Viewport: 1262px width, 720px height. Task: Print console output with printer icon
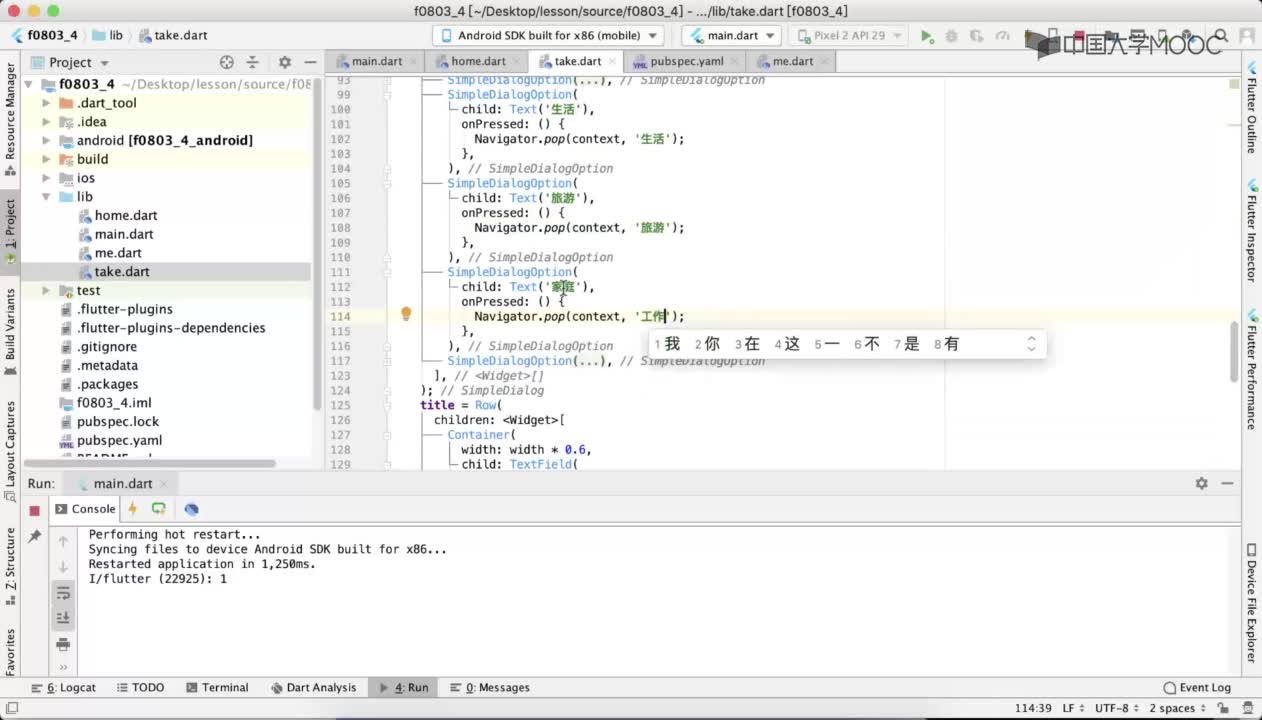[x=63, y=643]
